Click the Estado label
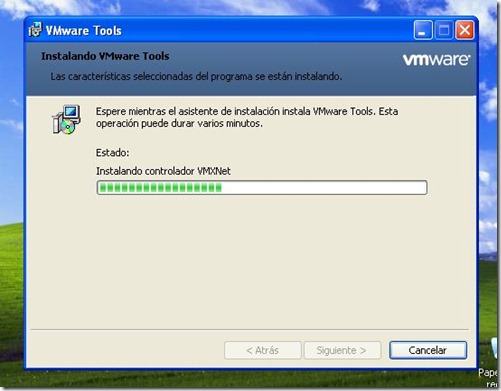This screenshot has width=501, height=391. [x=113, y=153]
